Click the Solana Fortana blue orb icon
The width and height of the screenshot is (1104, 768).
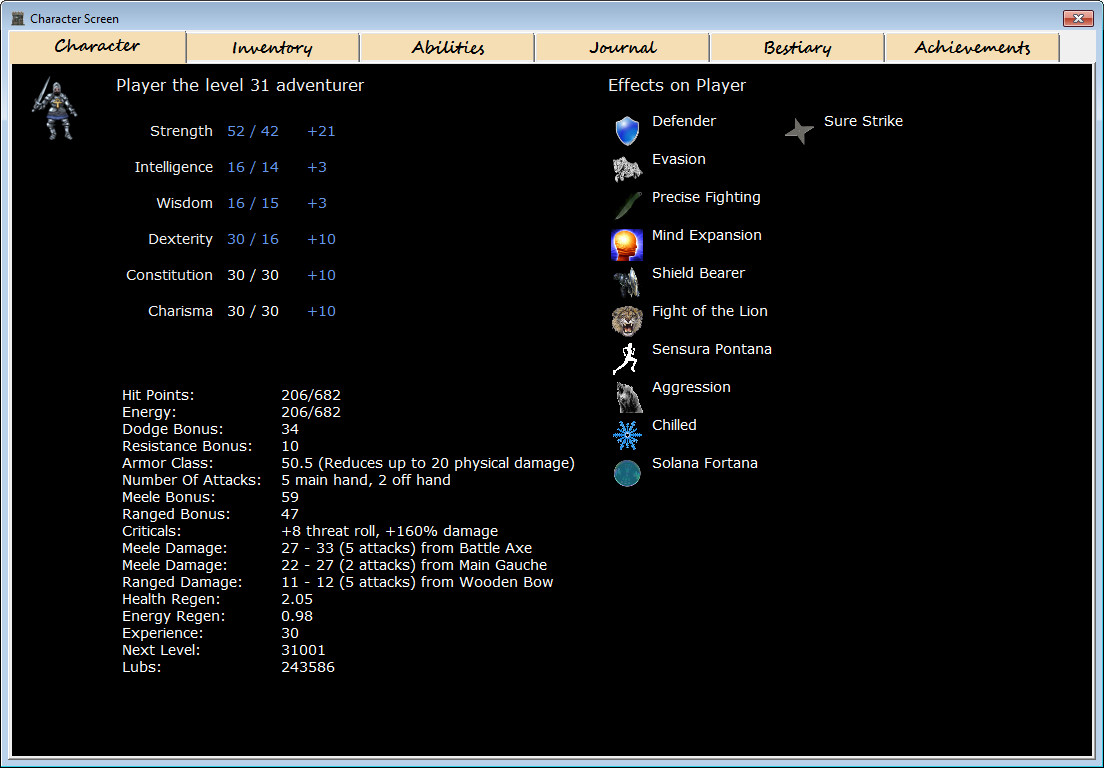626,470
